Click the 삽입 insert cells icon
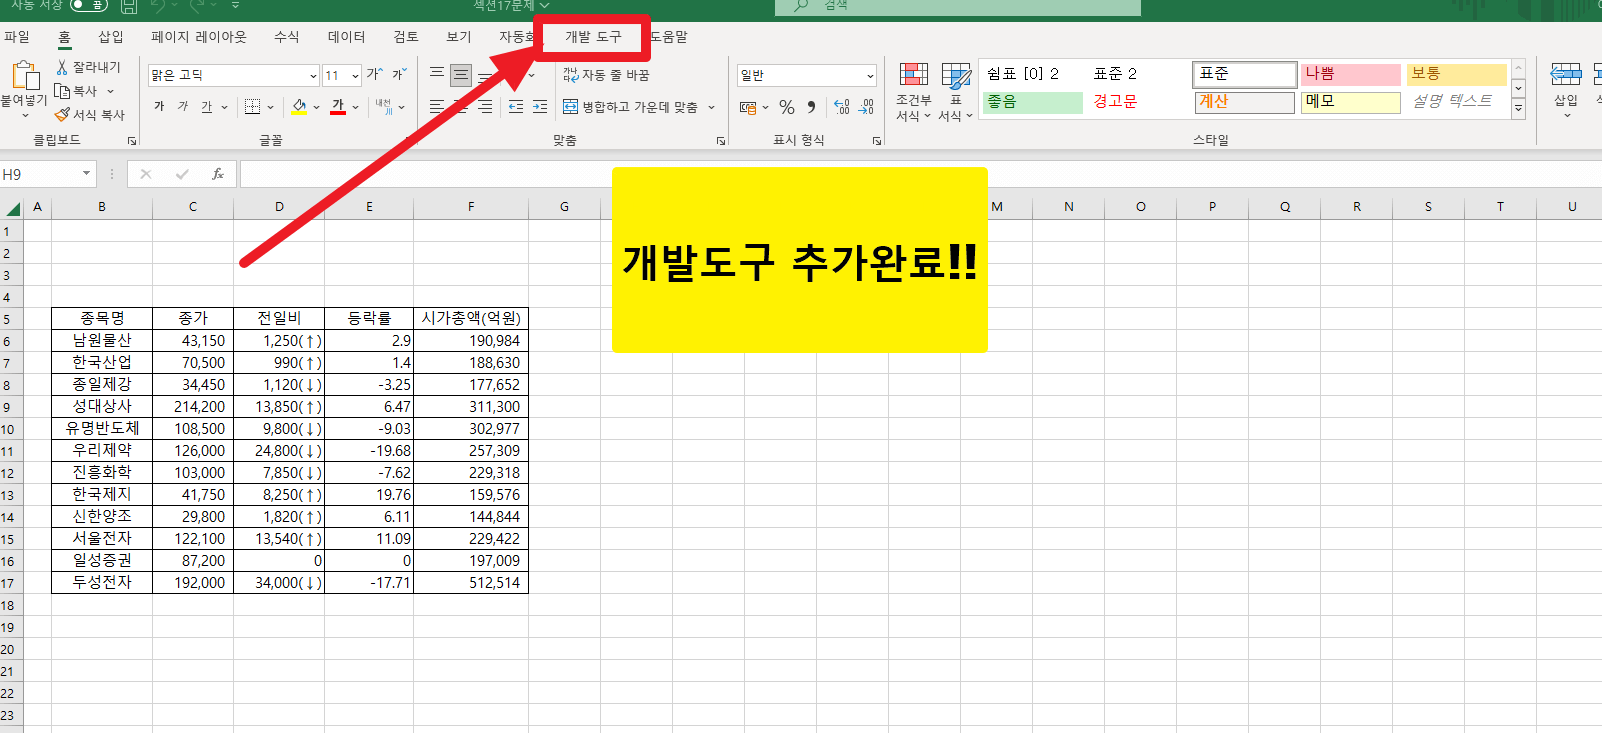The height and width of the screenshot is (733, 1602). [1566, 75]
